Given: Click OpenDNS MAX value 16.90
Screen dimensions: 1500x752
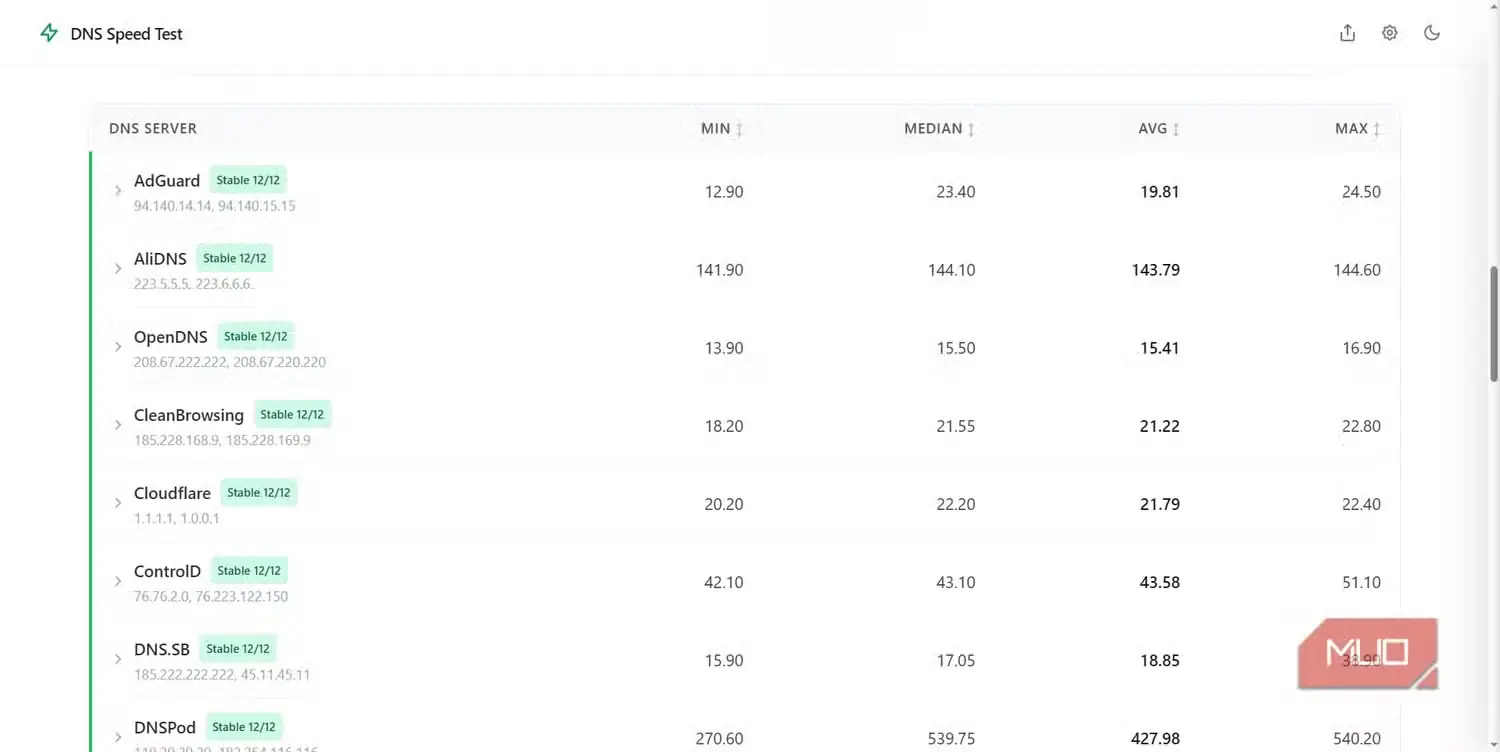Looking at the screenshot, I should tap(1361, 348).
